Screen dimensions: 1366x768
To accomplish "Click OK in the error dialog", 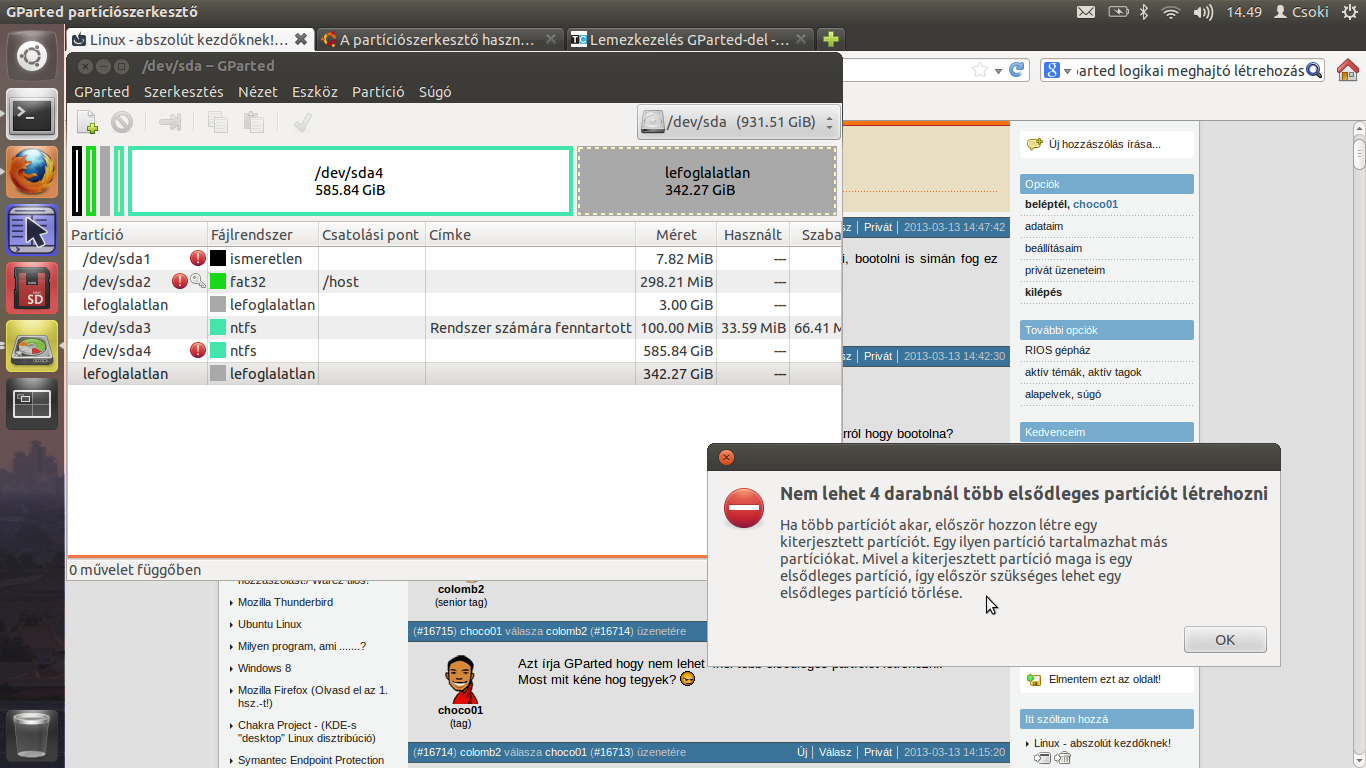I will pos(1225,640).
